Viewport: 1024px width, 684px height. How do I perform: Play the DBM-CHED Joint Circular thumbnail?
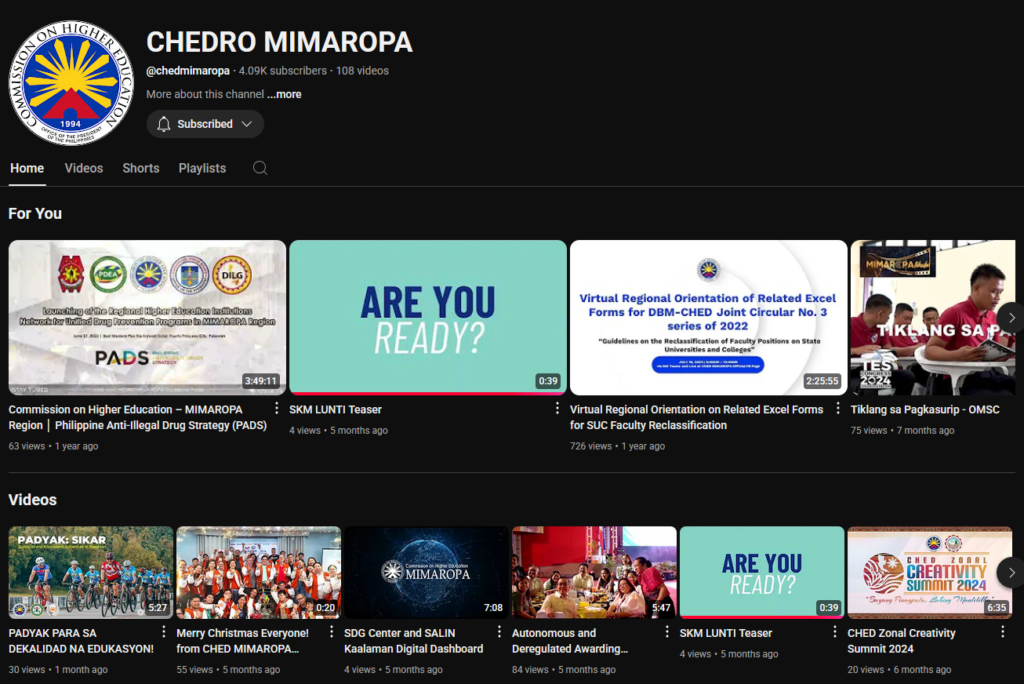point(709,318)
